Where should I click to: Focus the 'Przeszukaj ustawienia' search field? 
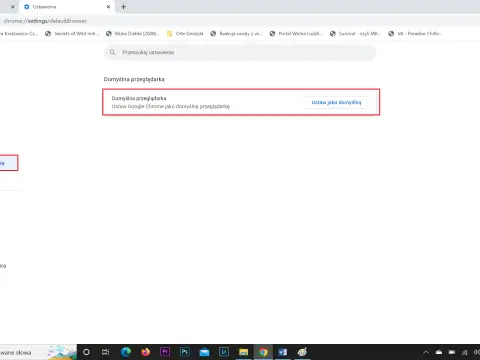(x=240, y=52)
